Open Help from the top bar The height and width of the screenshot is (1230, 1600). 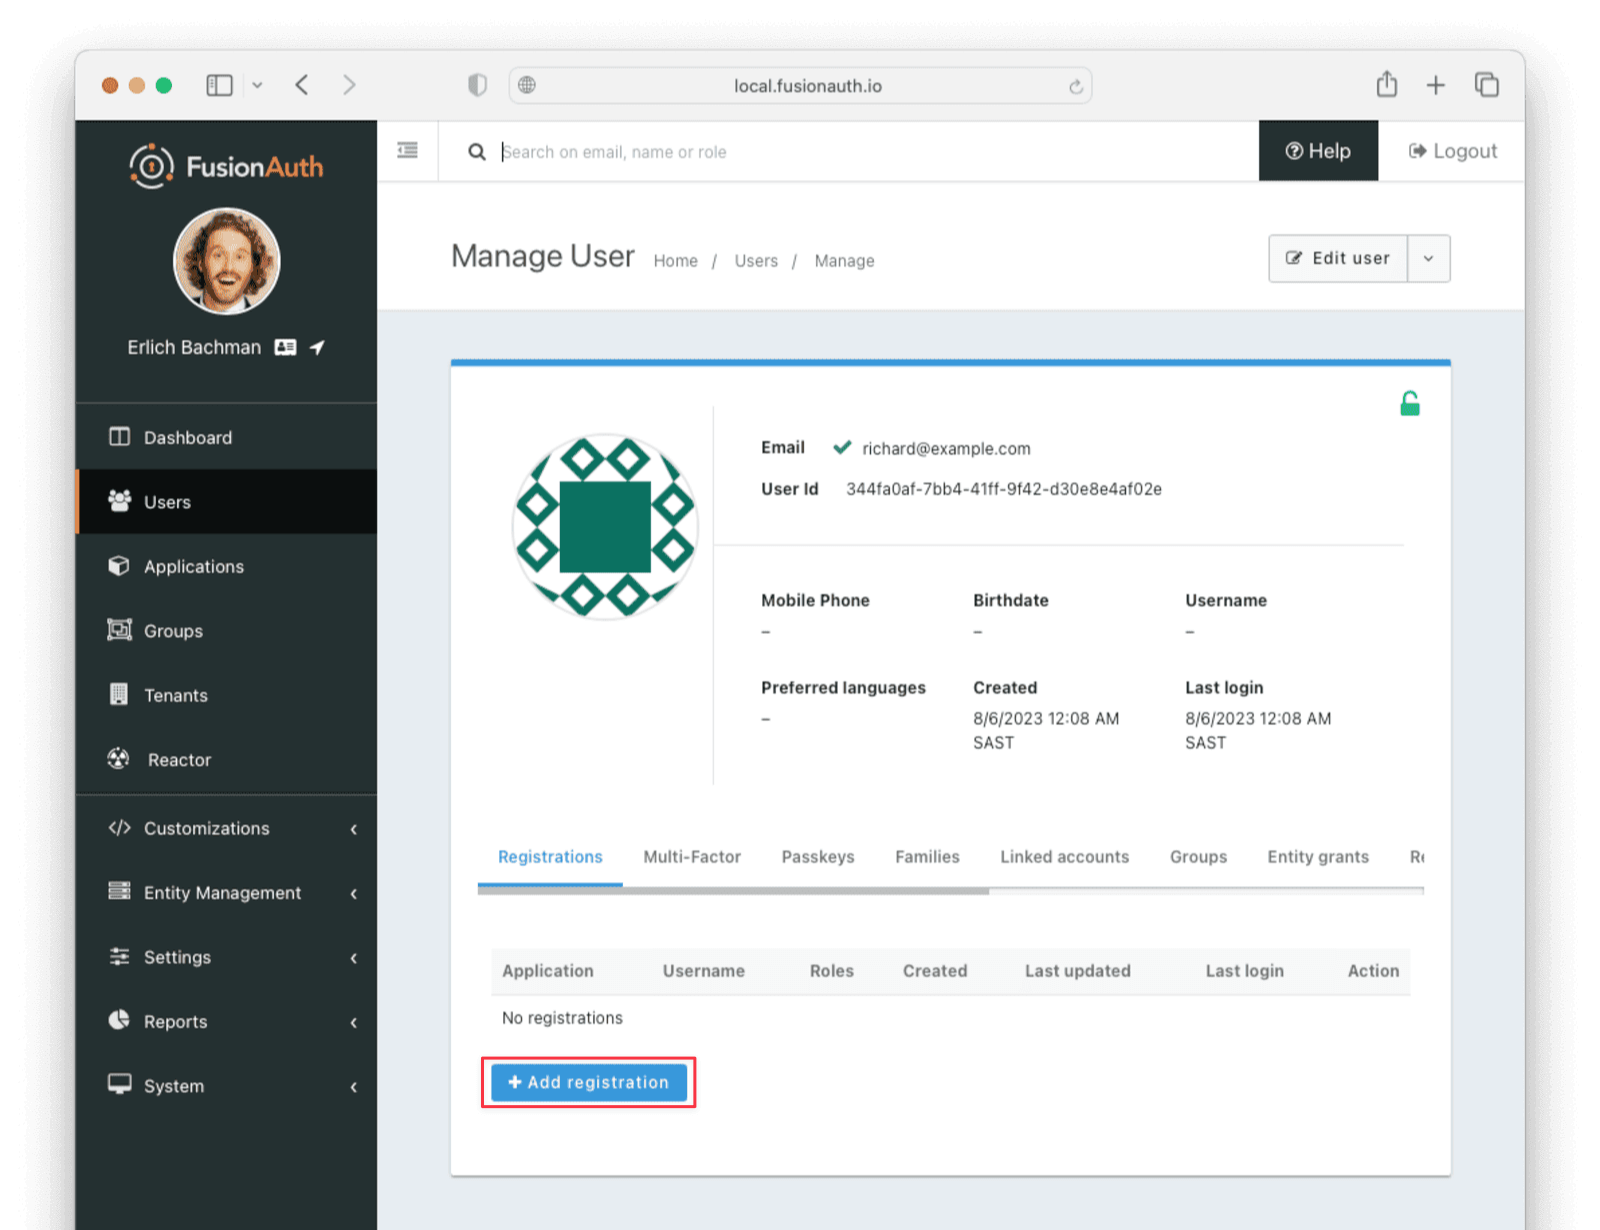point(1317,151)
